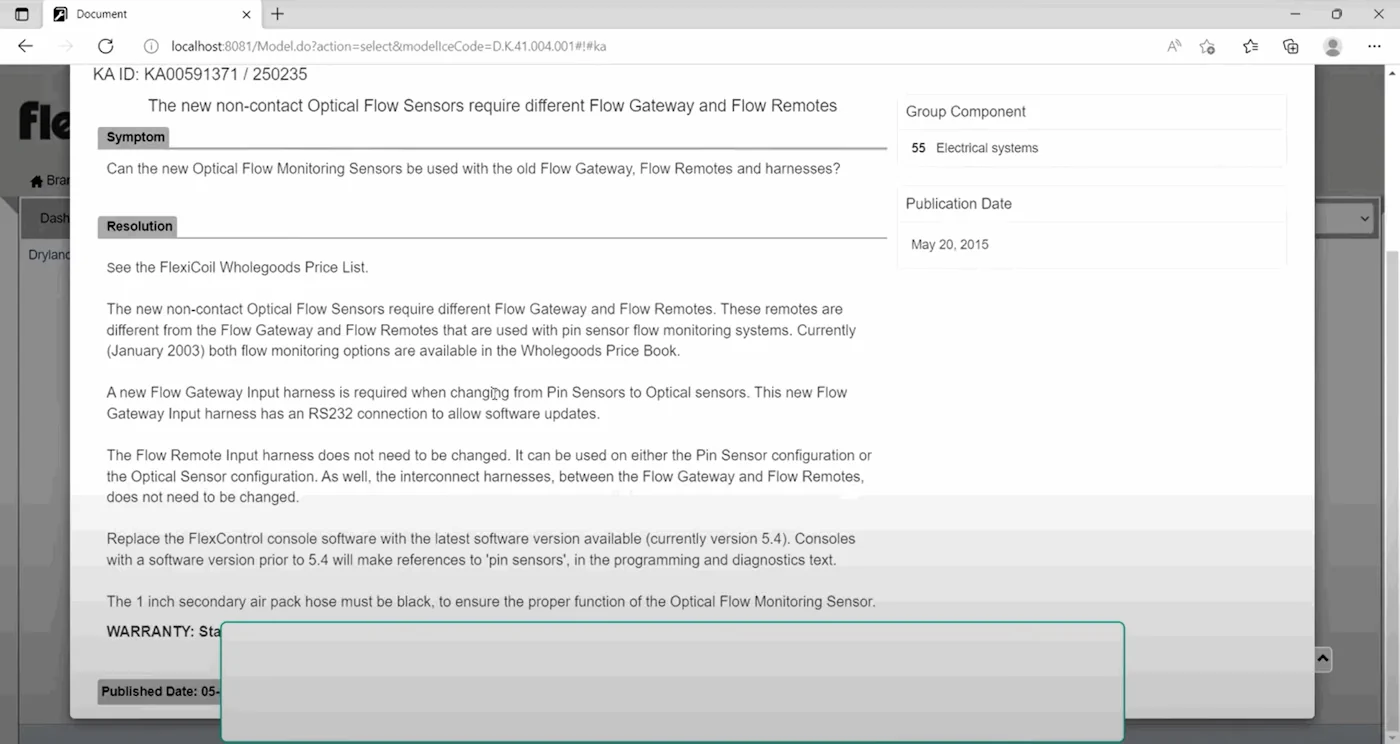View site information icon in address bar
This screenshot has width=1400, height=744.
(x=152, y=46)
